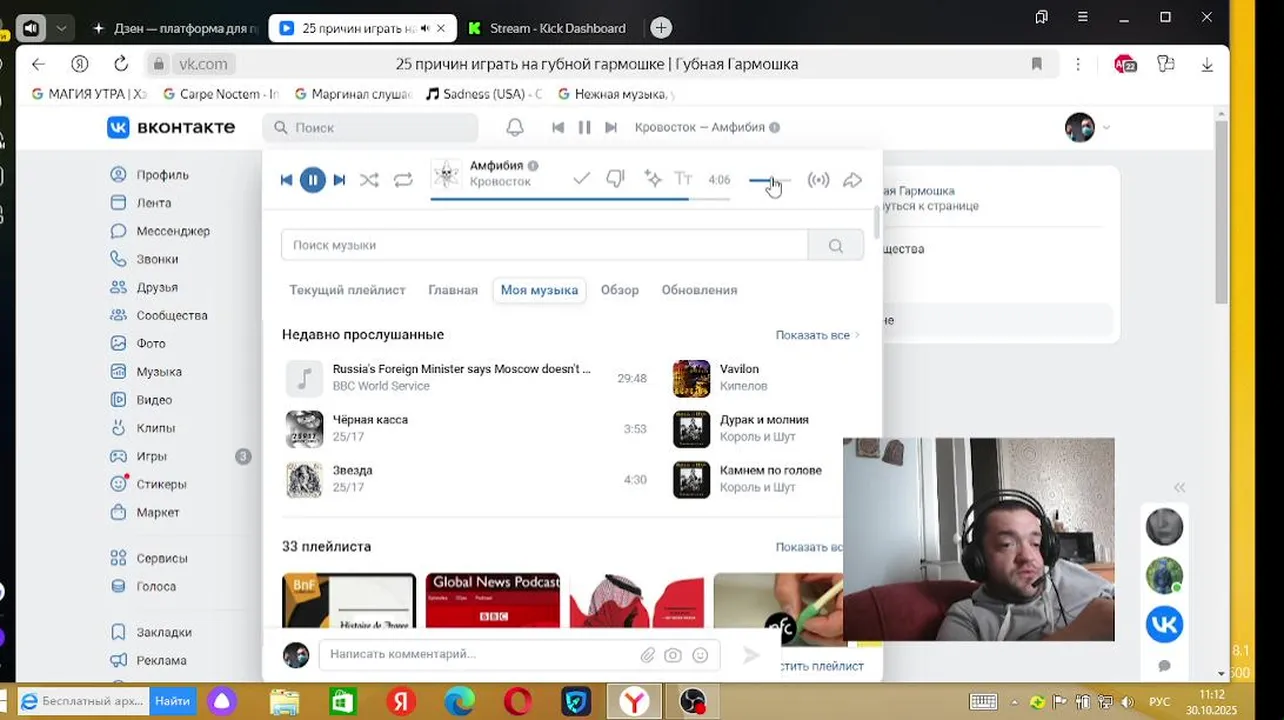The image size is (1284, 720).
Task: Switch to Текущий плейлист tab
Action: click(347, 290)
